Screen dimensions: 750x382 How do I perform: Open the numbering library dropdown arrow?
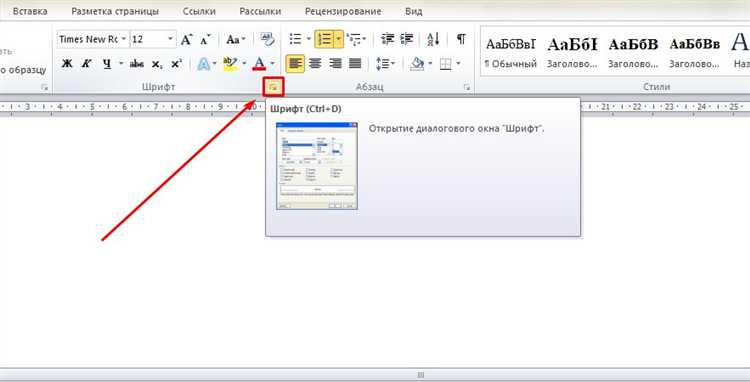click(339, 39)
